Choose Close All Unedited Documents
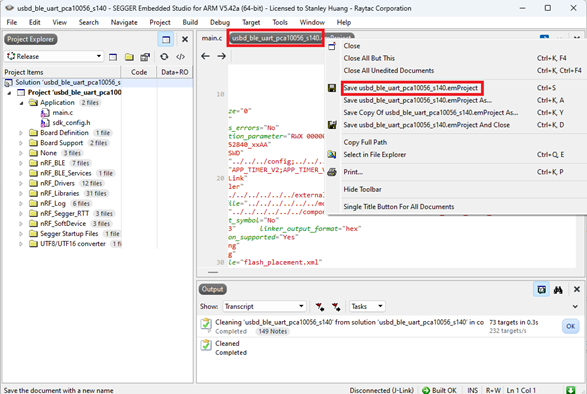 click(389, 71)
